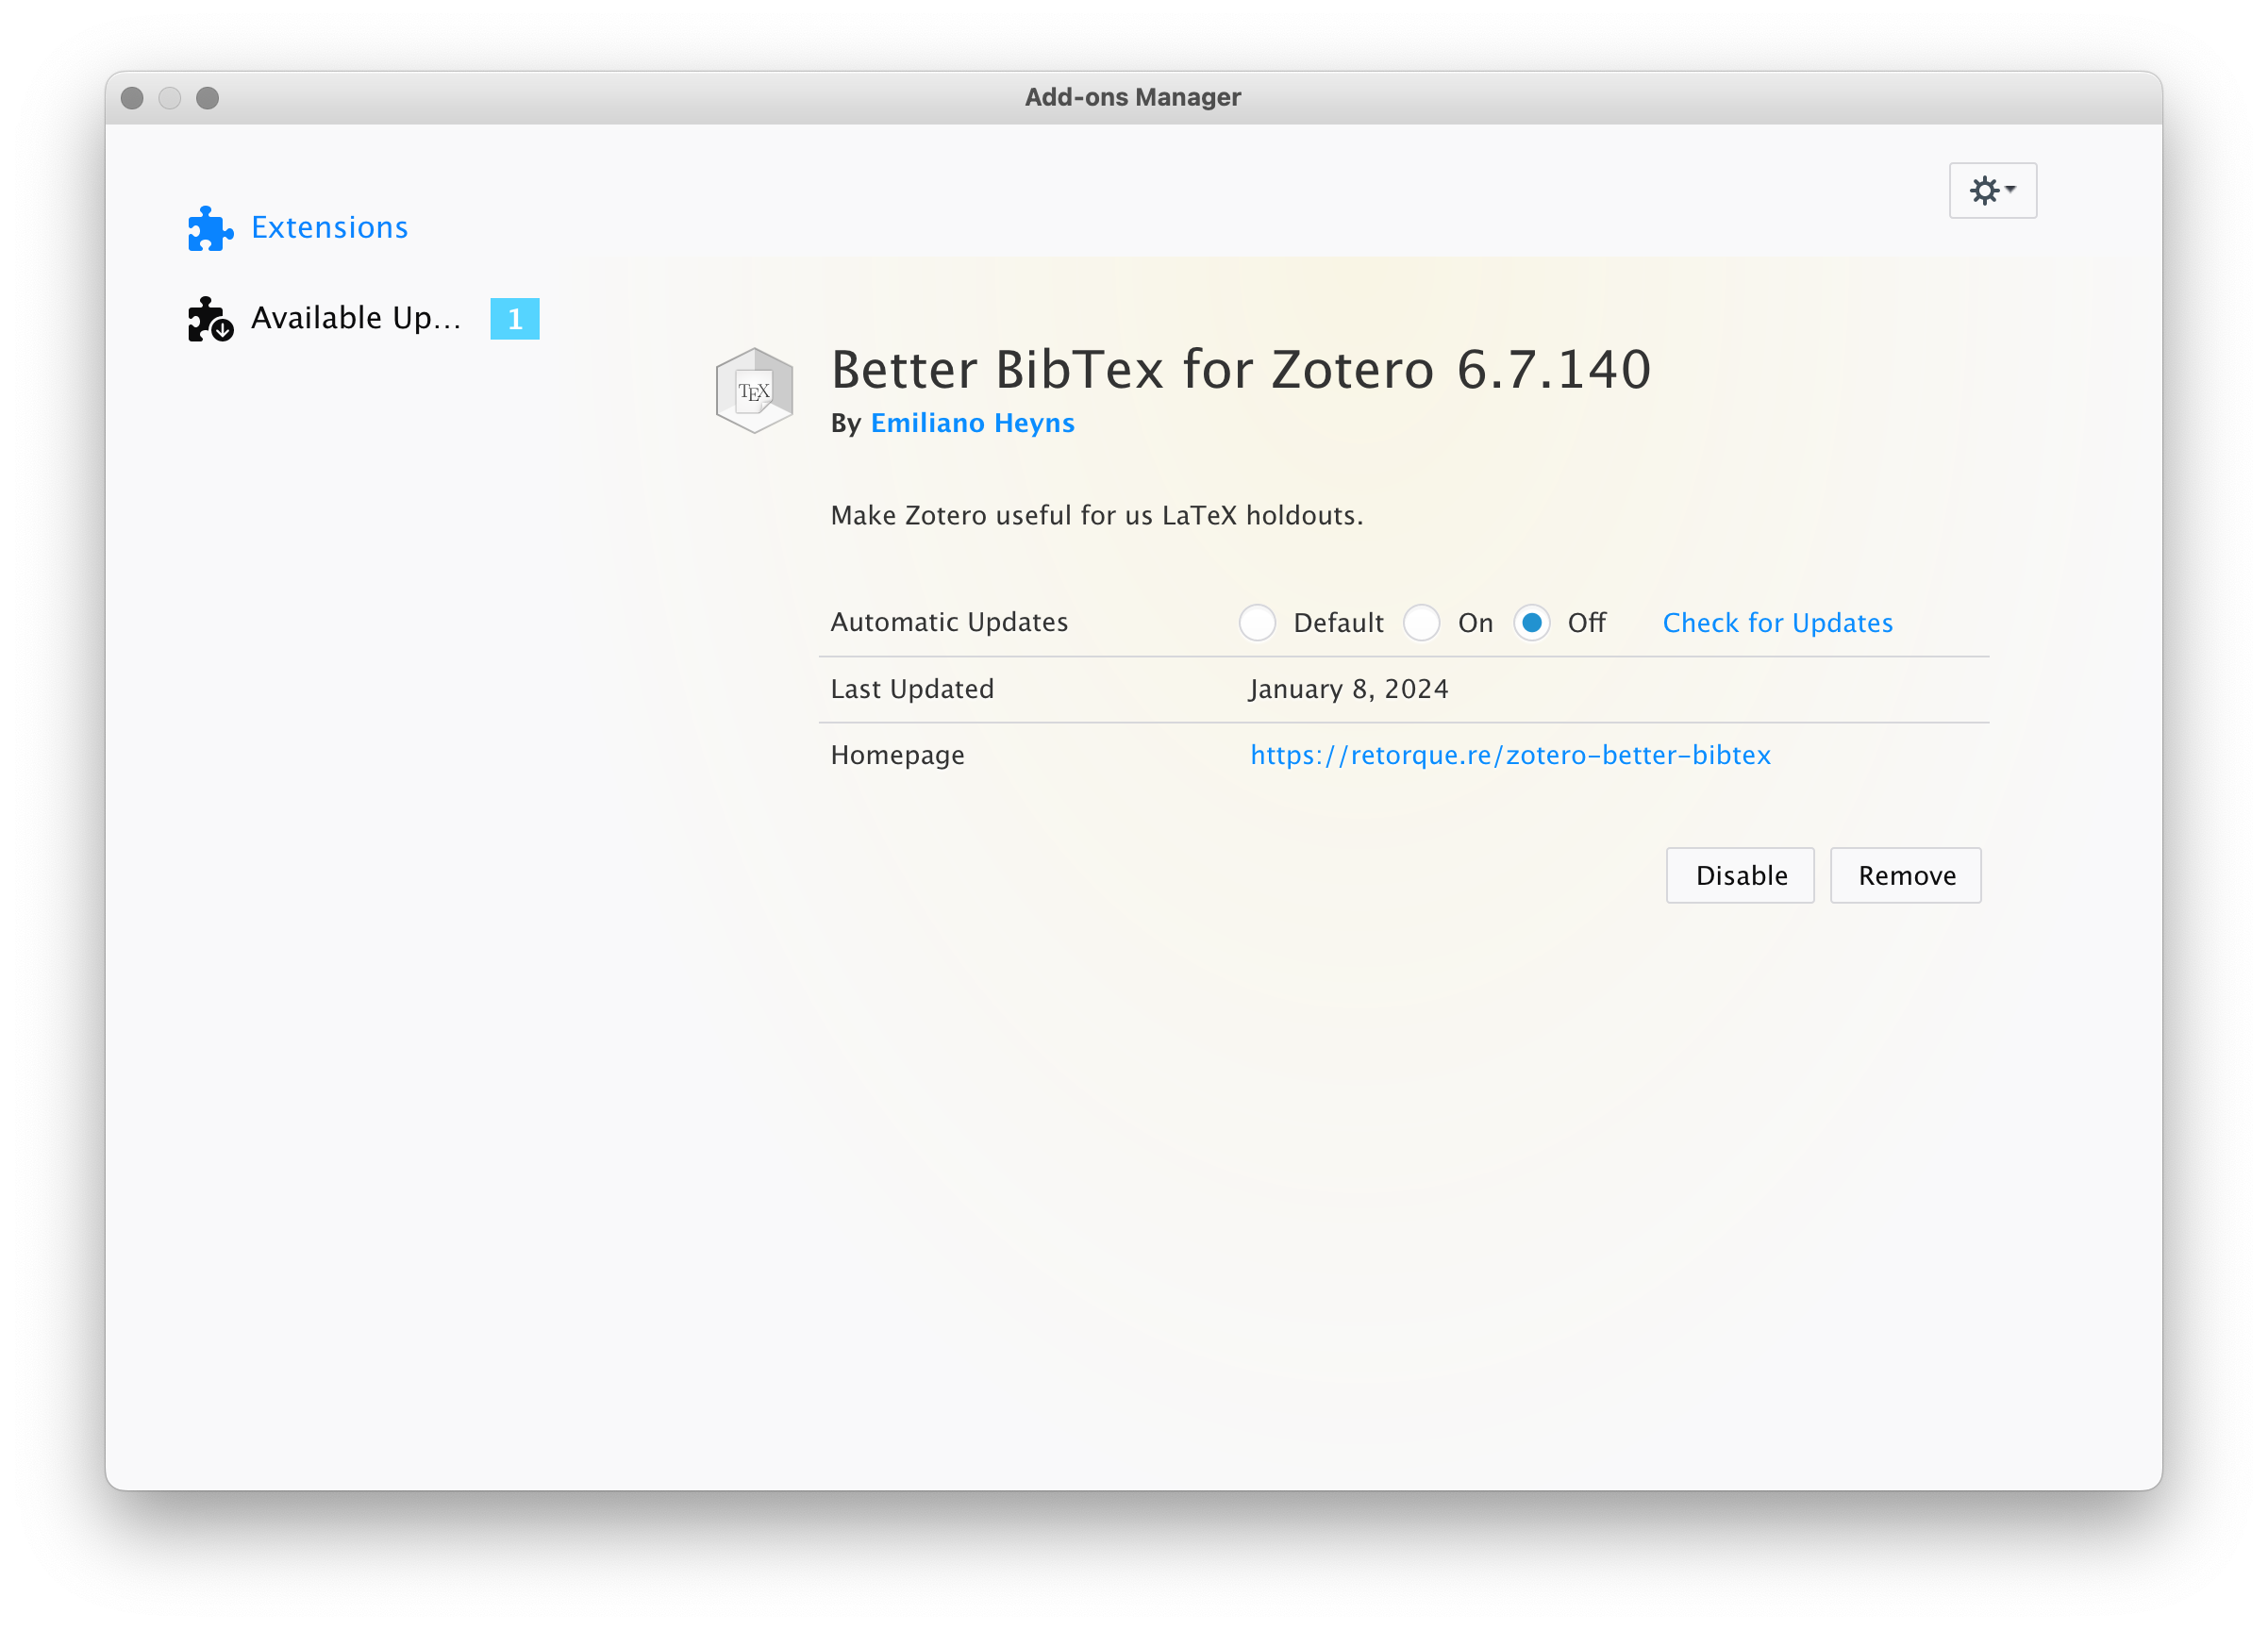Click the Better BibTex hexagon TeX icon
The image size is (2268, 1630).
coord(754,390)
